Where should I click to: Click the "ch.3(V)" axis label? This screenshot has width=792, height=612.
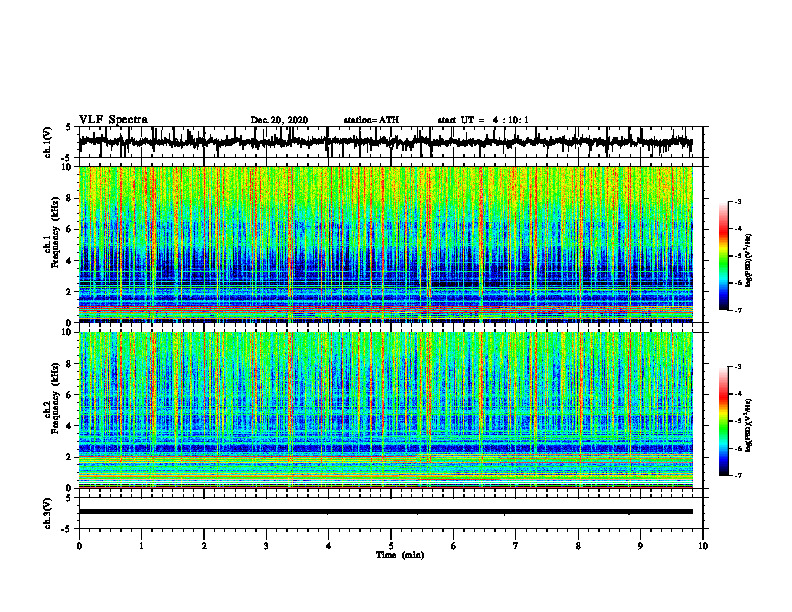pyautogui.click(x=48, y=513)
